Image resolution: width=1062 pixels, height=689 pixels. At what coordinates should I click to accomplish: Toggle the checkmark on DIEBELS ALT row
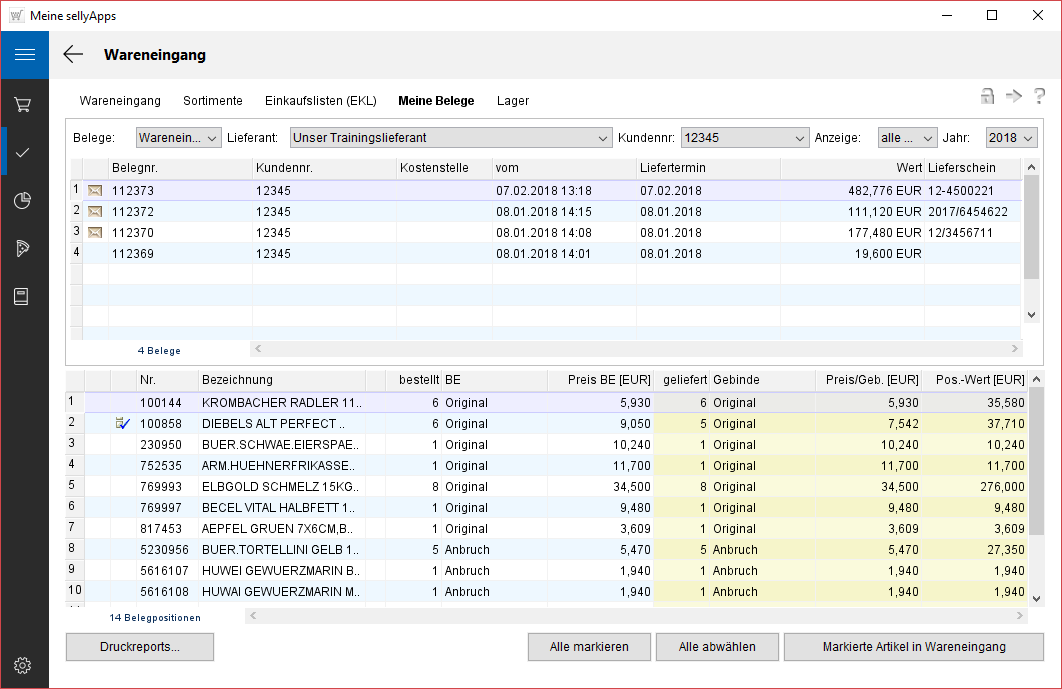[124, 424]
